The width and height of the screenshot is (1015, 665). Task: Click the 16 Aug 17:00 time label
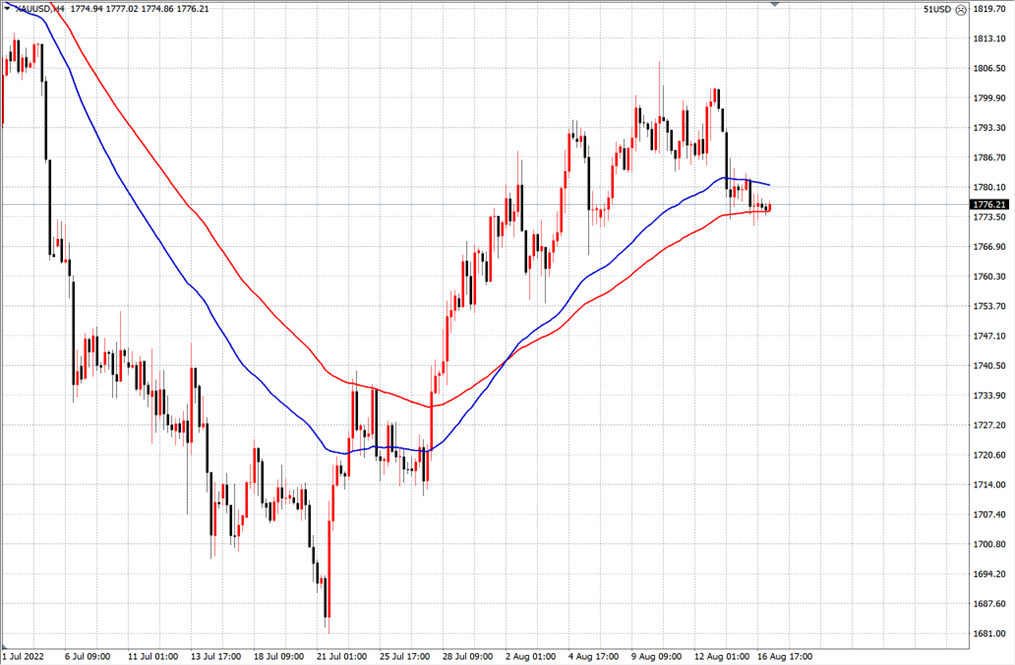coord(785,657)
